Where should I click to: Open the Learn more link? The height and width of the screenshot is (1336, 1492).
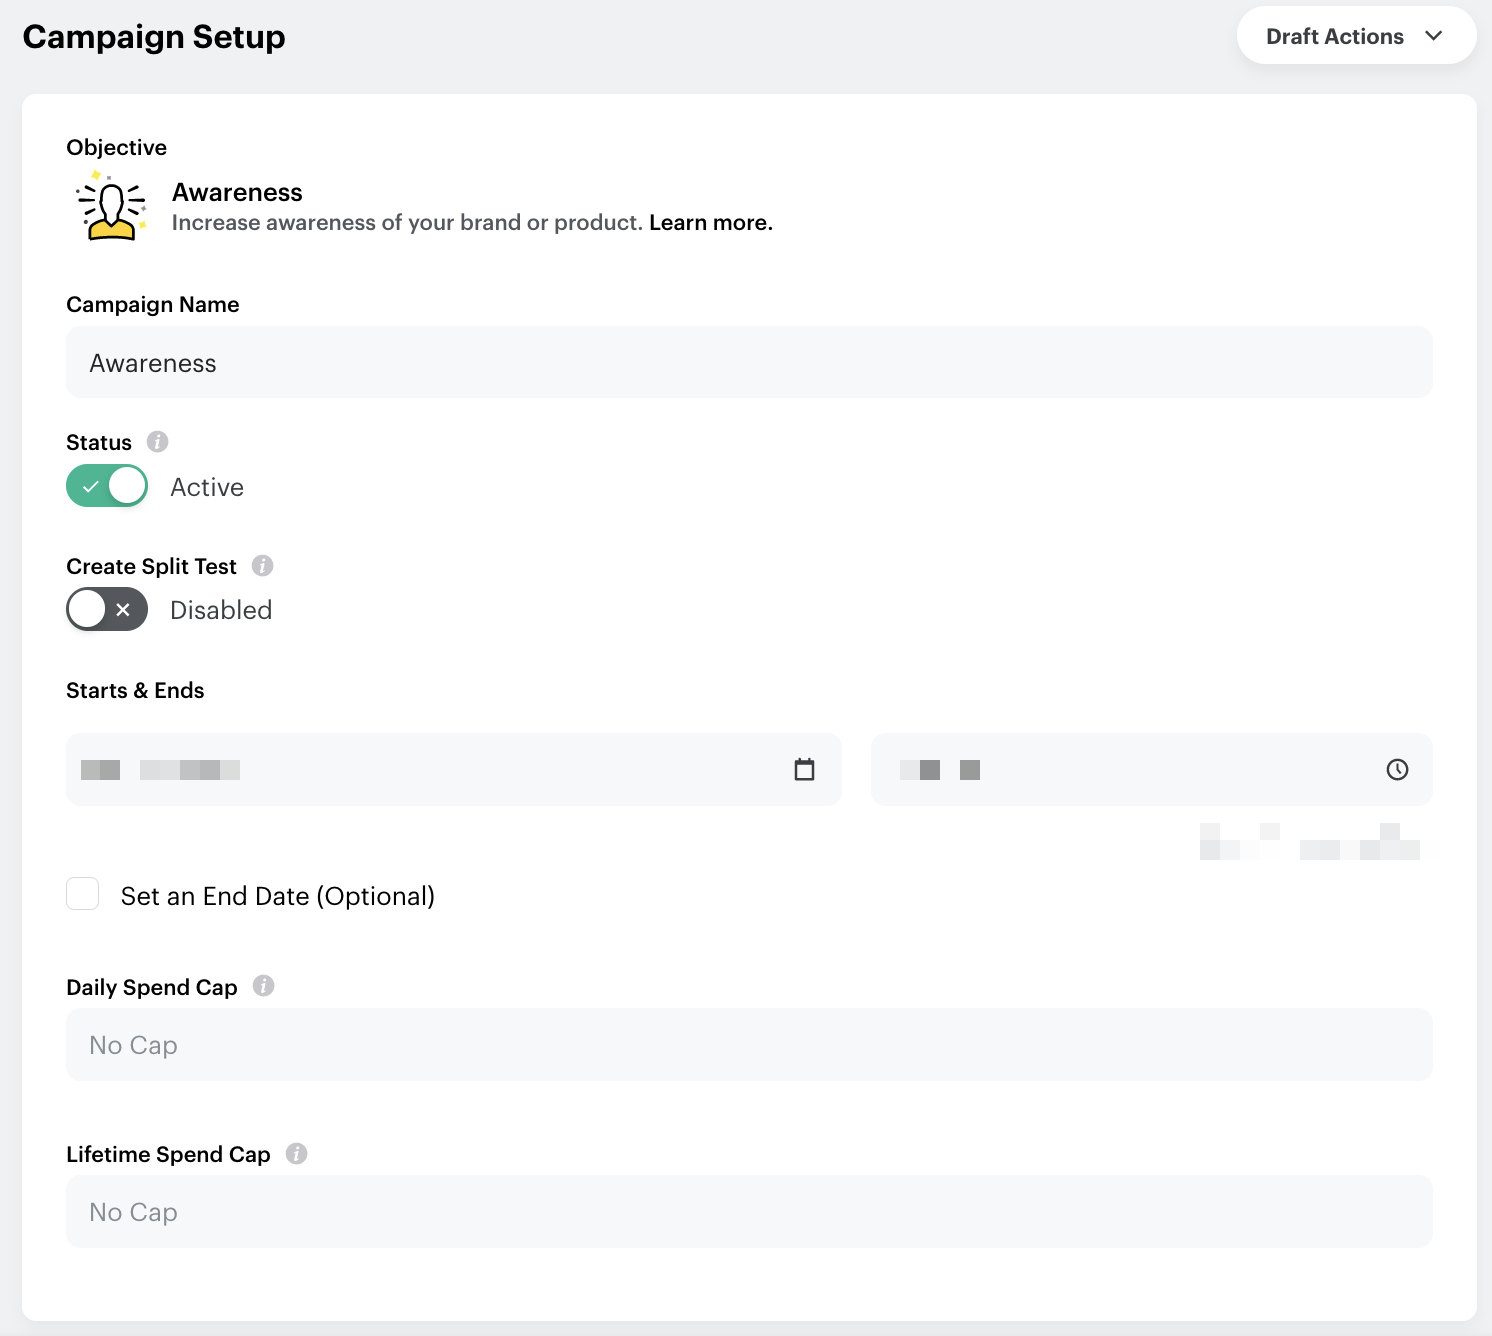(x=711, y=222)
